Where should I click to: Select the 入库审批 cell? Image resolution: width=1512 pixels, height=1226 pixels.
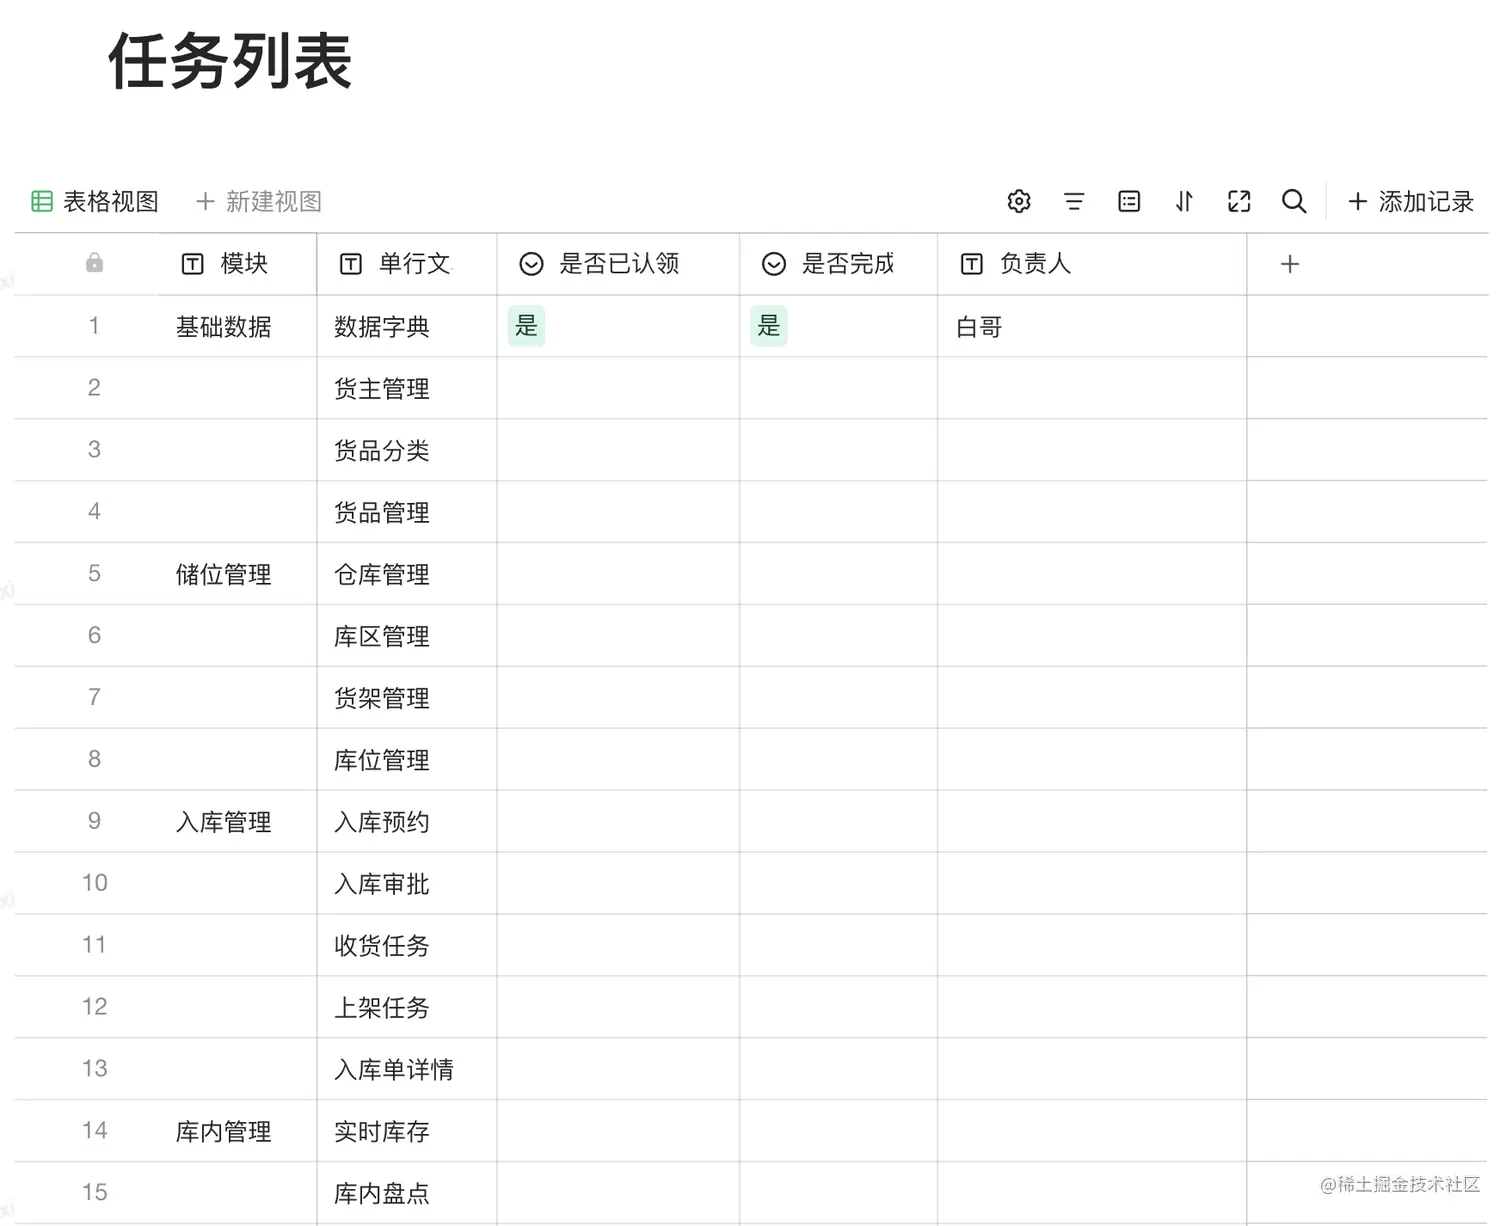coord(407,884)
